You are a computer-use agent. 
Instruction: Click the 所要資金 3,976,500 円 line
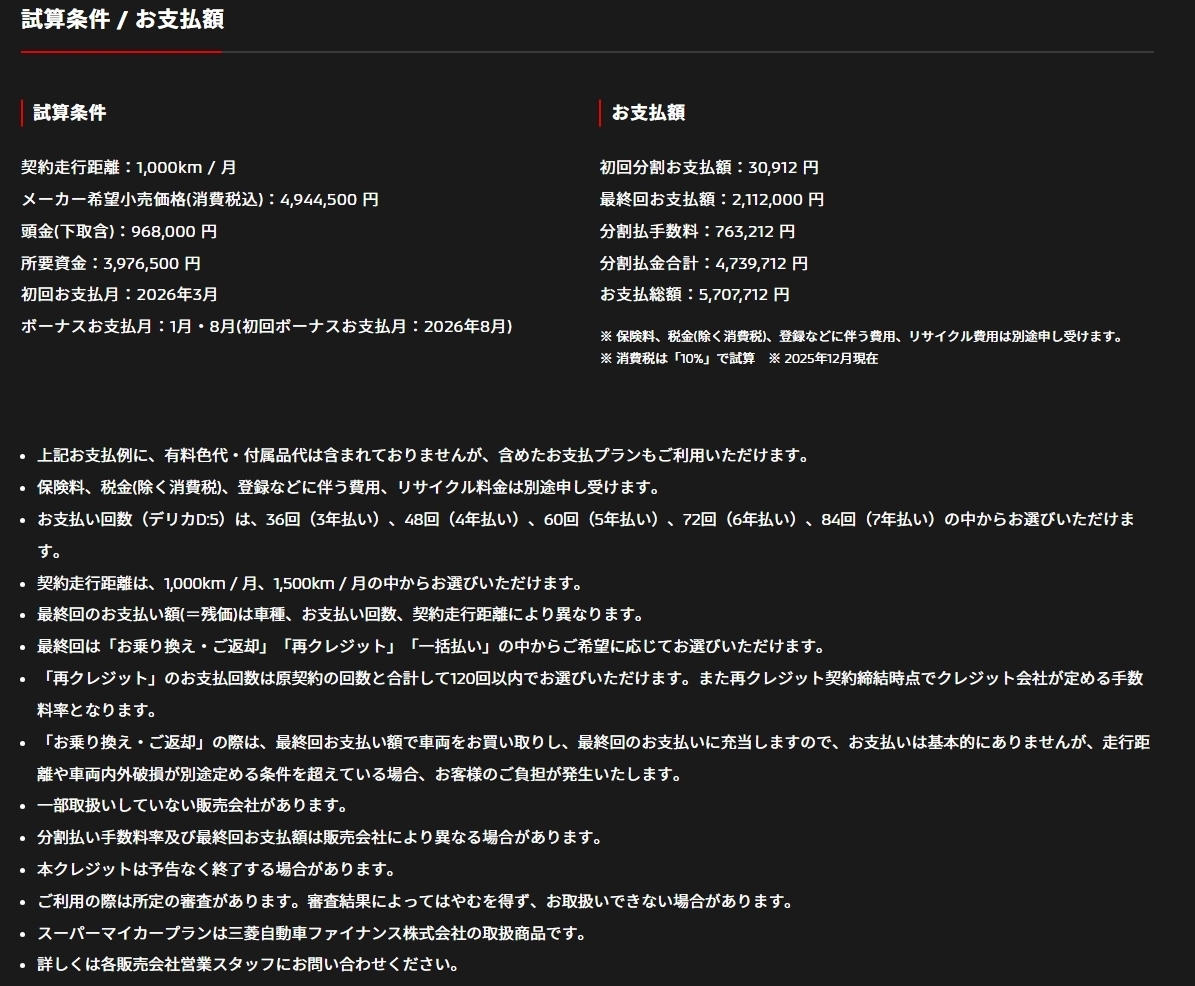(111, 264)
